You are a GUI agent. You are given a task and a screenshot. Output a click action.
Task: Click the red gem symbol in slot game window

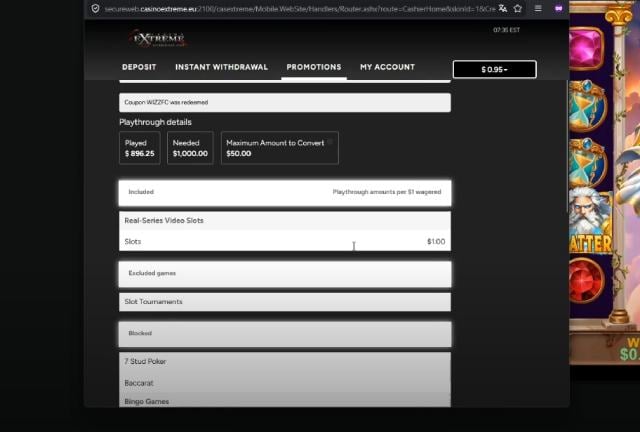(x=587, y=281)
